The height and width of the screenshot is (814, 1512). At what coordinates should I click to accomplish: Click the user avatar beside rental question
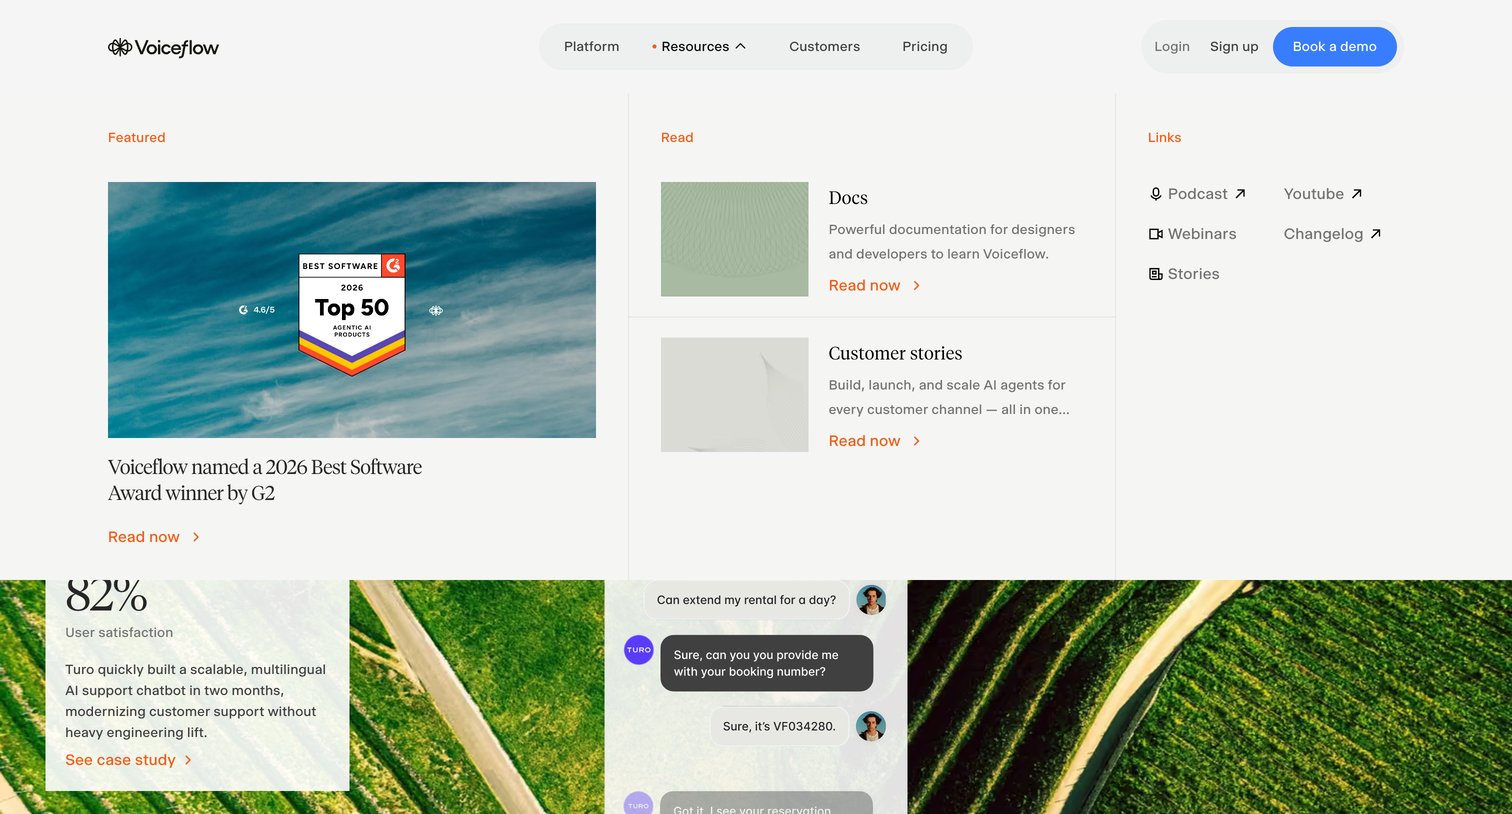tap(871, 600)
